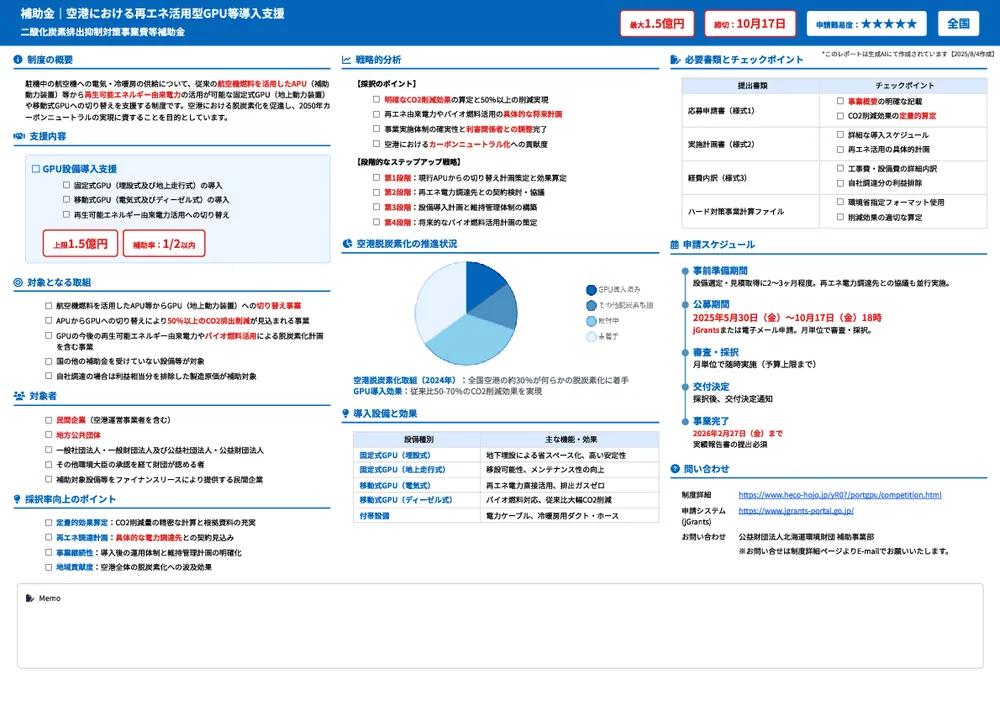
Task: Click the handshake icon beside 支援内容
Action: click(19, 136)
